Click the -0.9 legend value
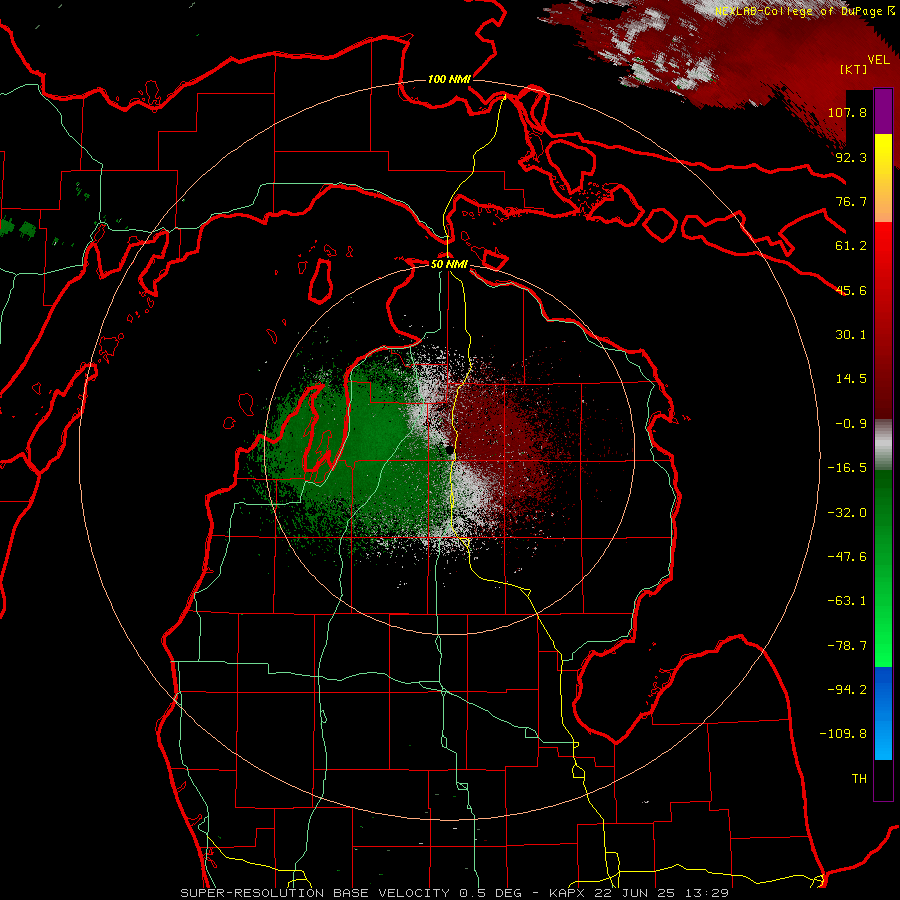Viewport: 900px width, 900px height. click(851, 424)
